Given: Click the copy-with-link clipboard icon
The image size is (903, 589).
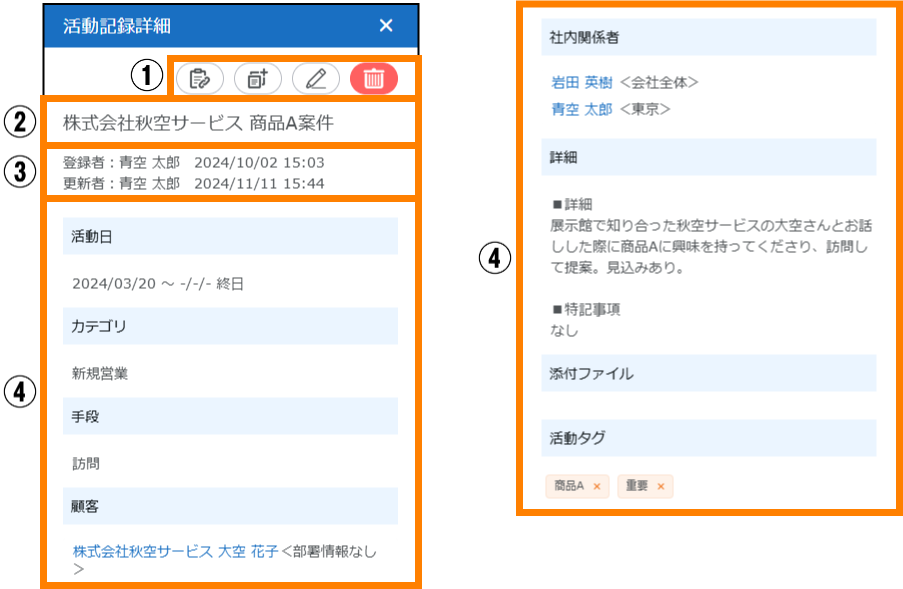Looking at the screenshot, I should [199, 78].
